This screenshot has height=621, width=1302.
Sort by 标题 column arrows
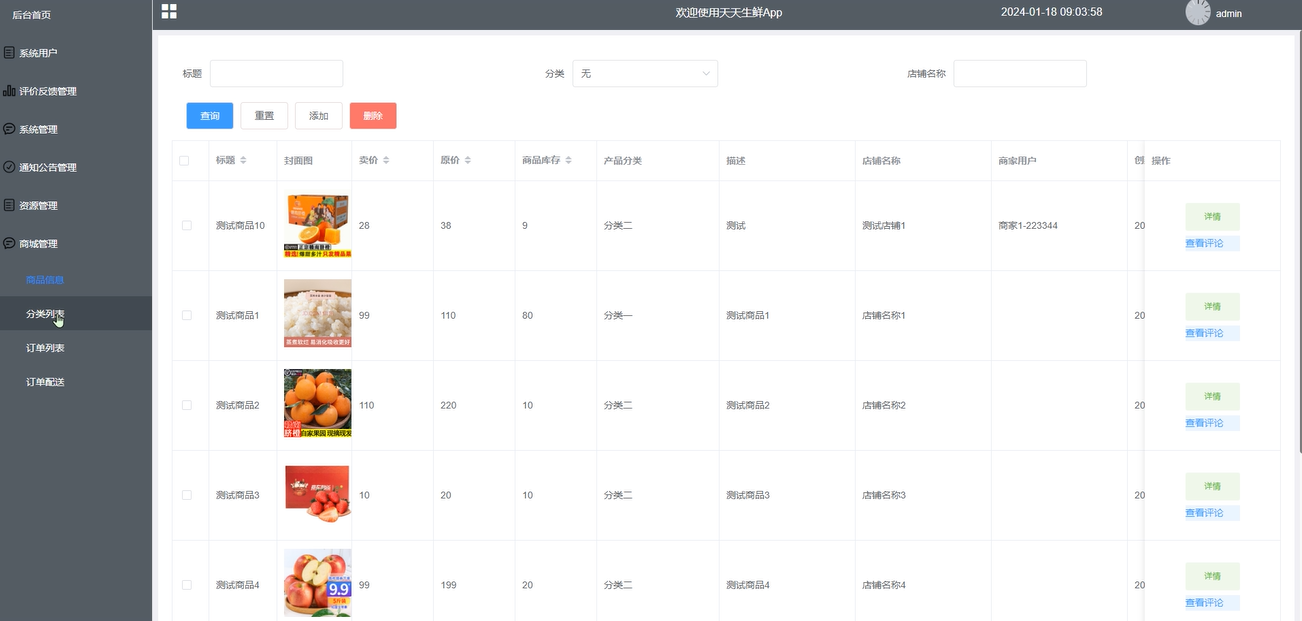click(243, 160)
